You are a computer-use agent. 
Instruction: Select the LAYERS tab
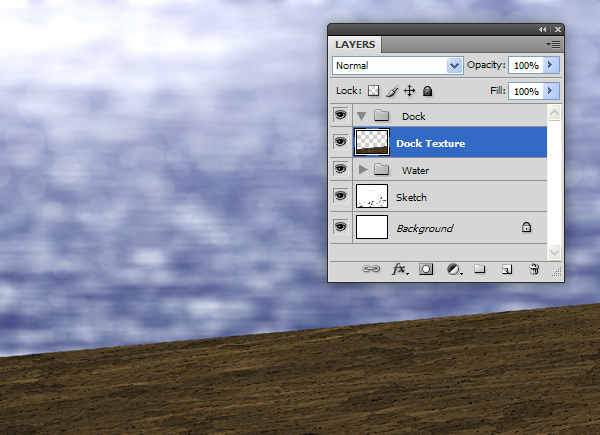[x=355, y=44]
